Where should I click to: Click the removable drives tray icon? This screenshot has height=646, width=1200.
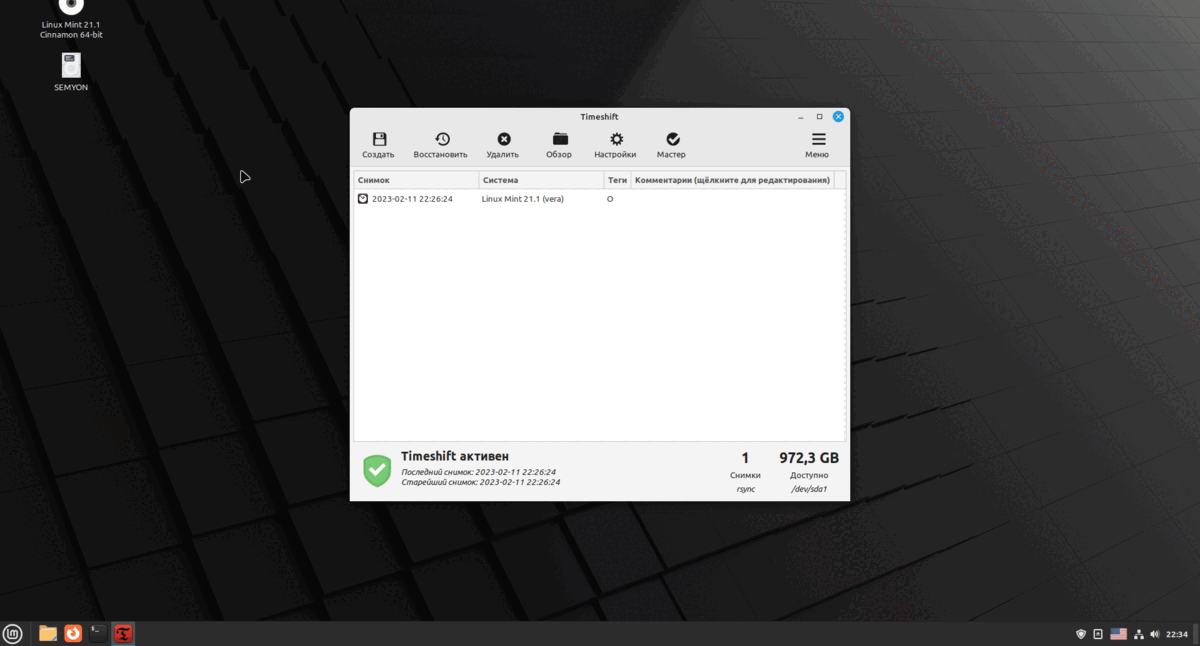(x=1098, y=634)
